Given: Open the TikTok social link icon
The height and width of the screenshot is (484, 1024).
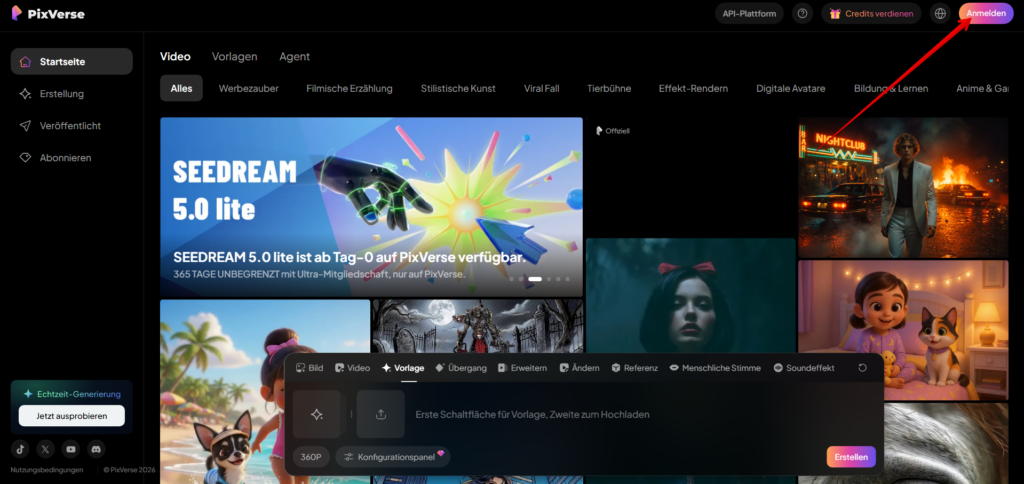Looking at the screenshot, I should [20, 449].
